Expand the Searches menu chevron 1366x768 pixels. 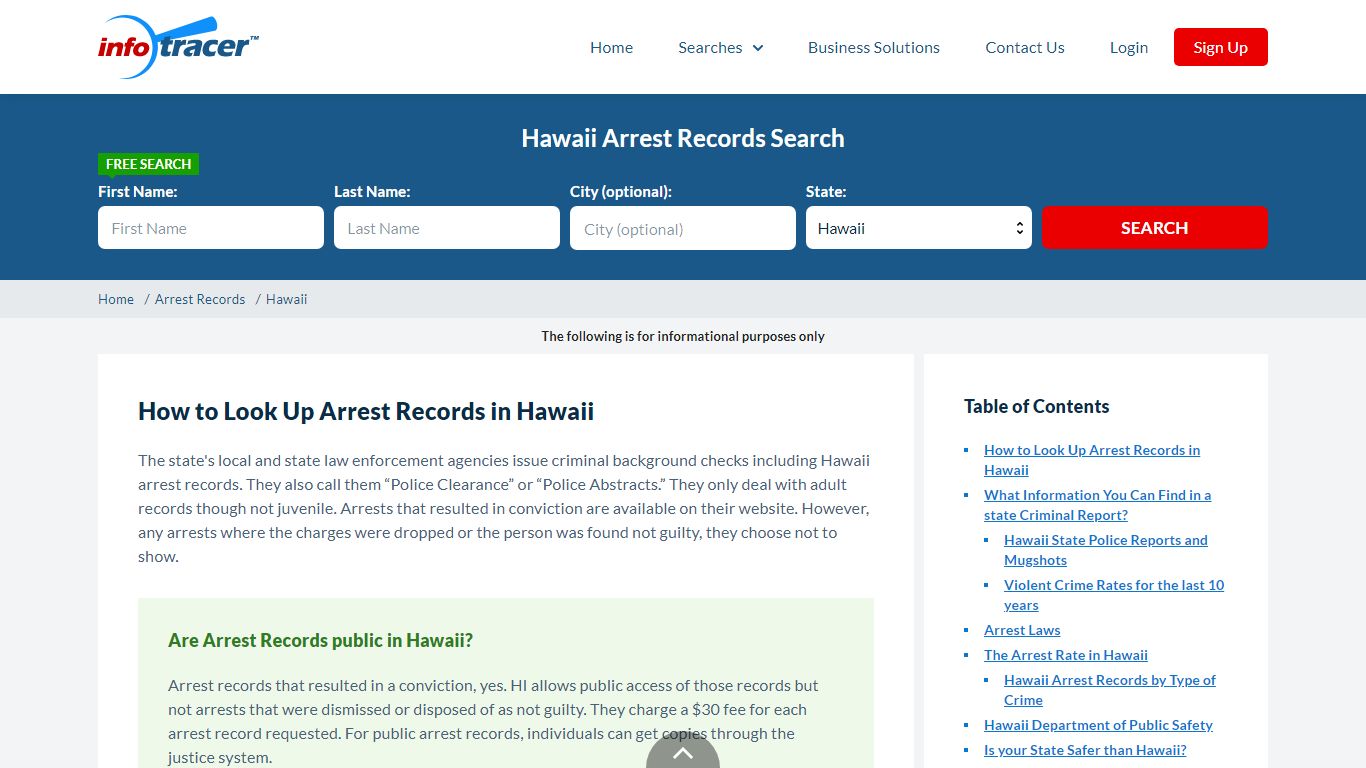click(758, 48)
